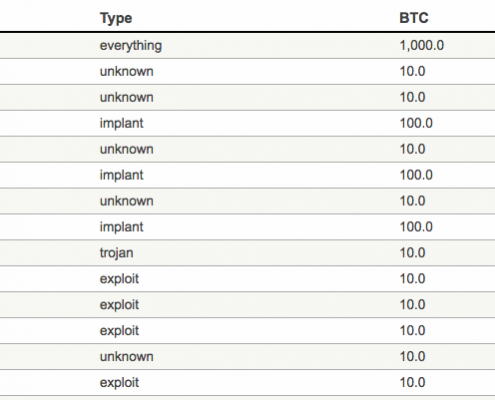Click the BTC column header
This screenshot has height=400, width=495.
(x=414, y=18)
